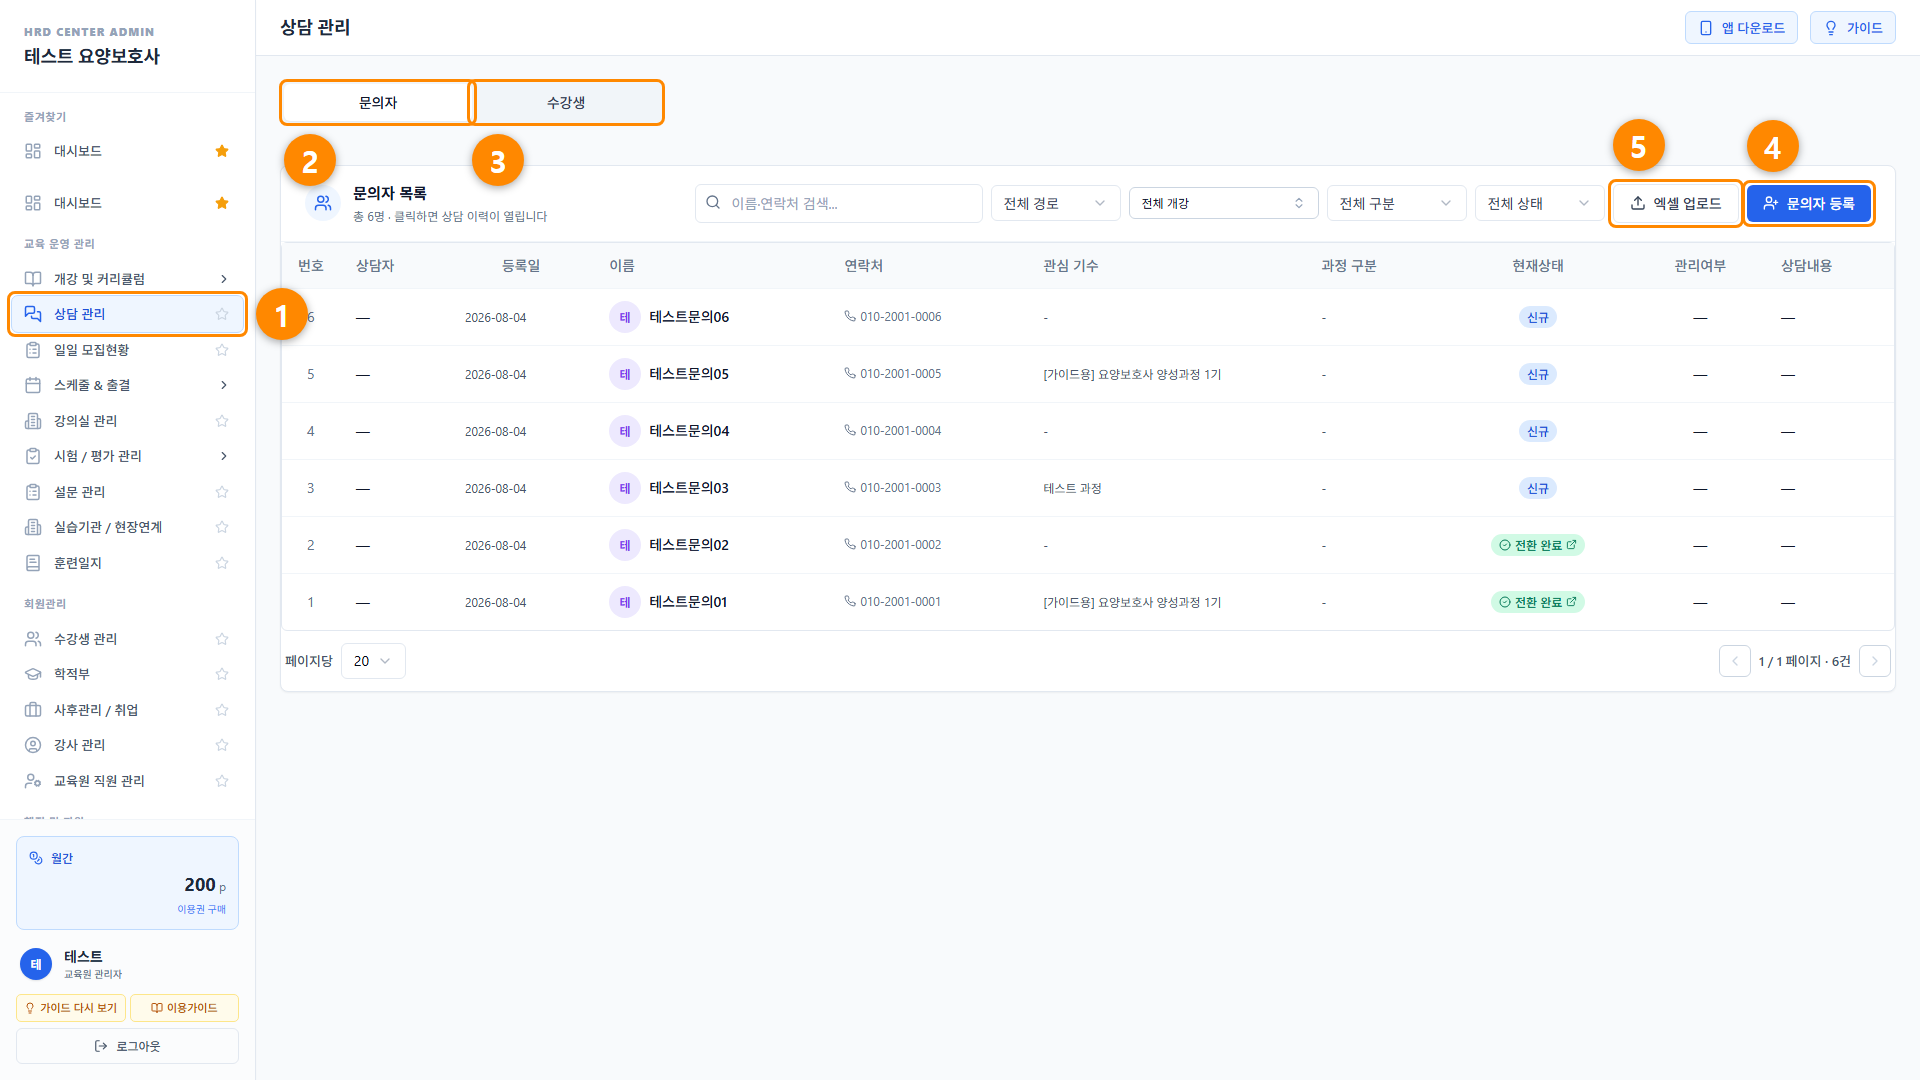Select the 문의자 tab
The width and height of the screenshot is (1920, 1080).
(378, 103)
